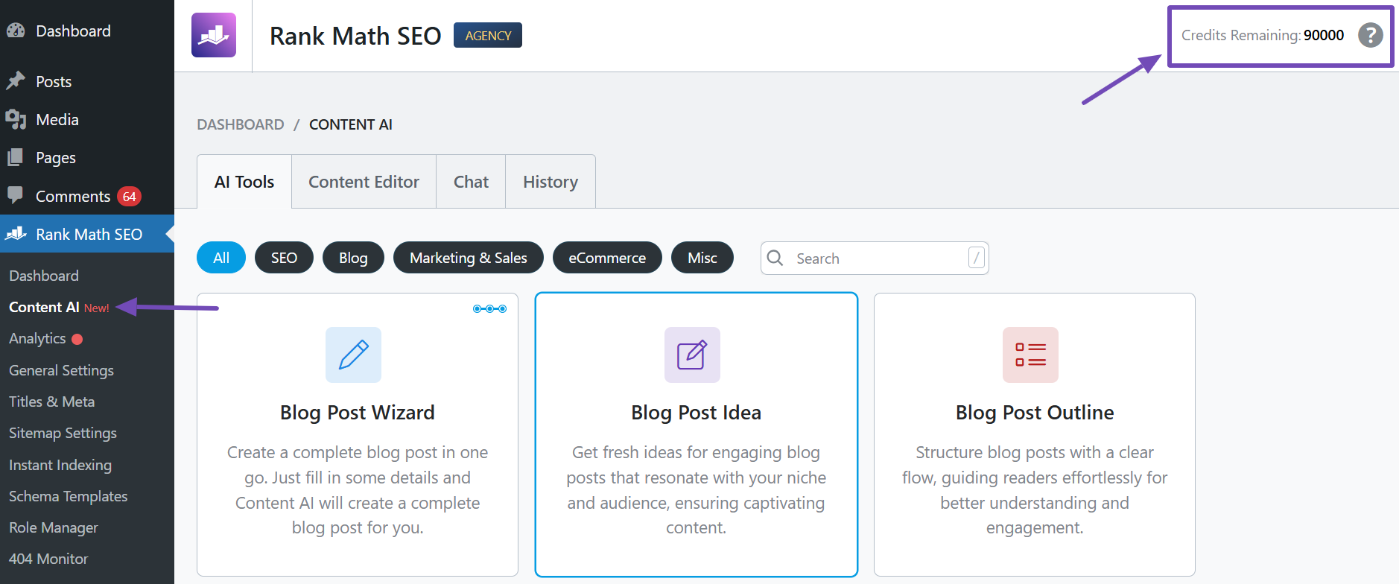Image resolution: width=1399 pixels, height=584 pixels.
Task: Switch to the Content Editor tab
Action: 363,182
